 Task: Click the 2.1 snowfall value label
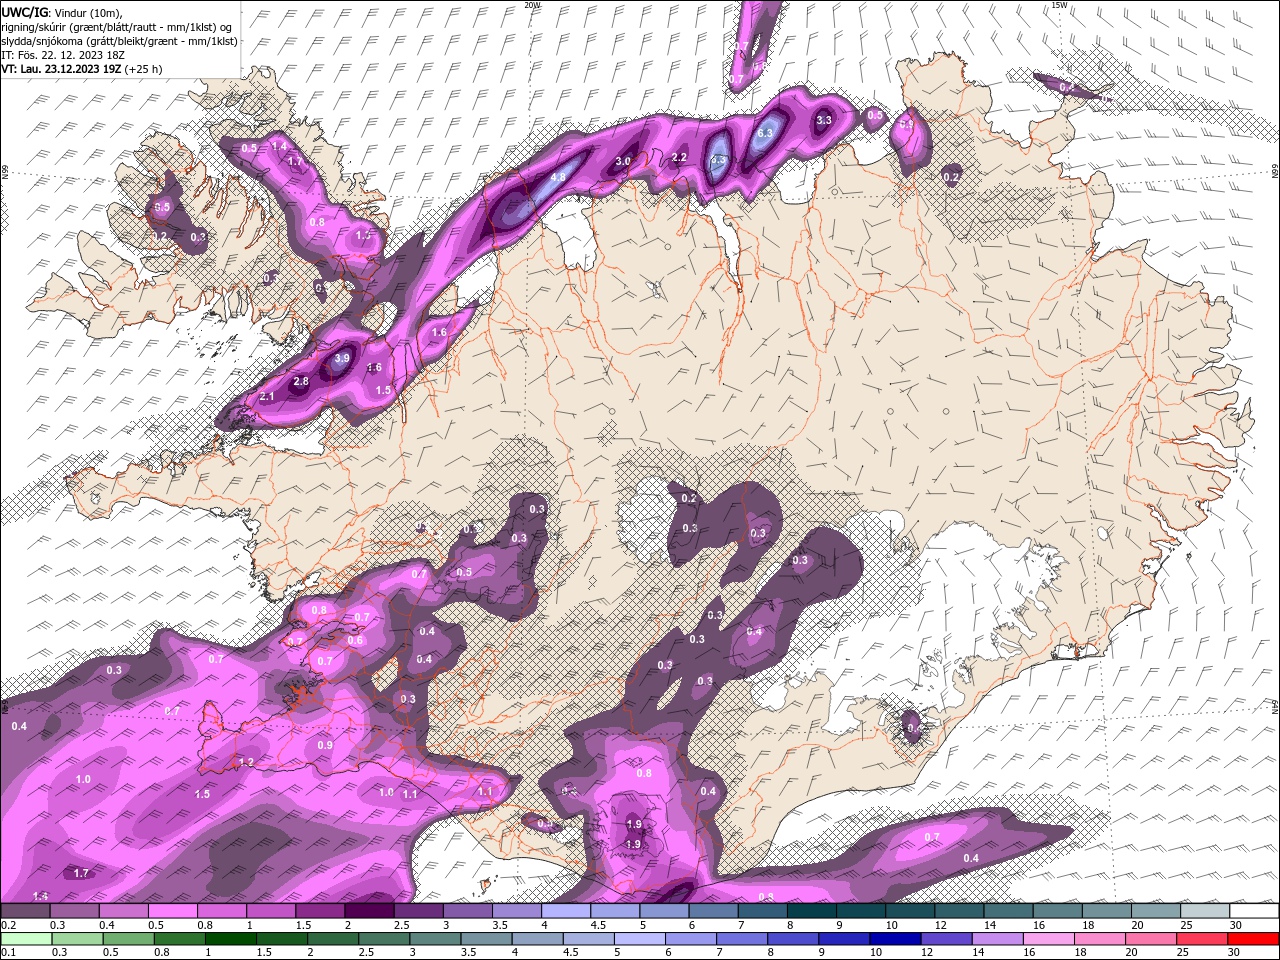pyautogui.click(x=267, y=397)
